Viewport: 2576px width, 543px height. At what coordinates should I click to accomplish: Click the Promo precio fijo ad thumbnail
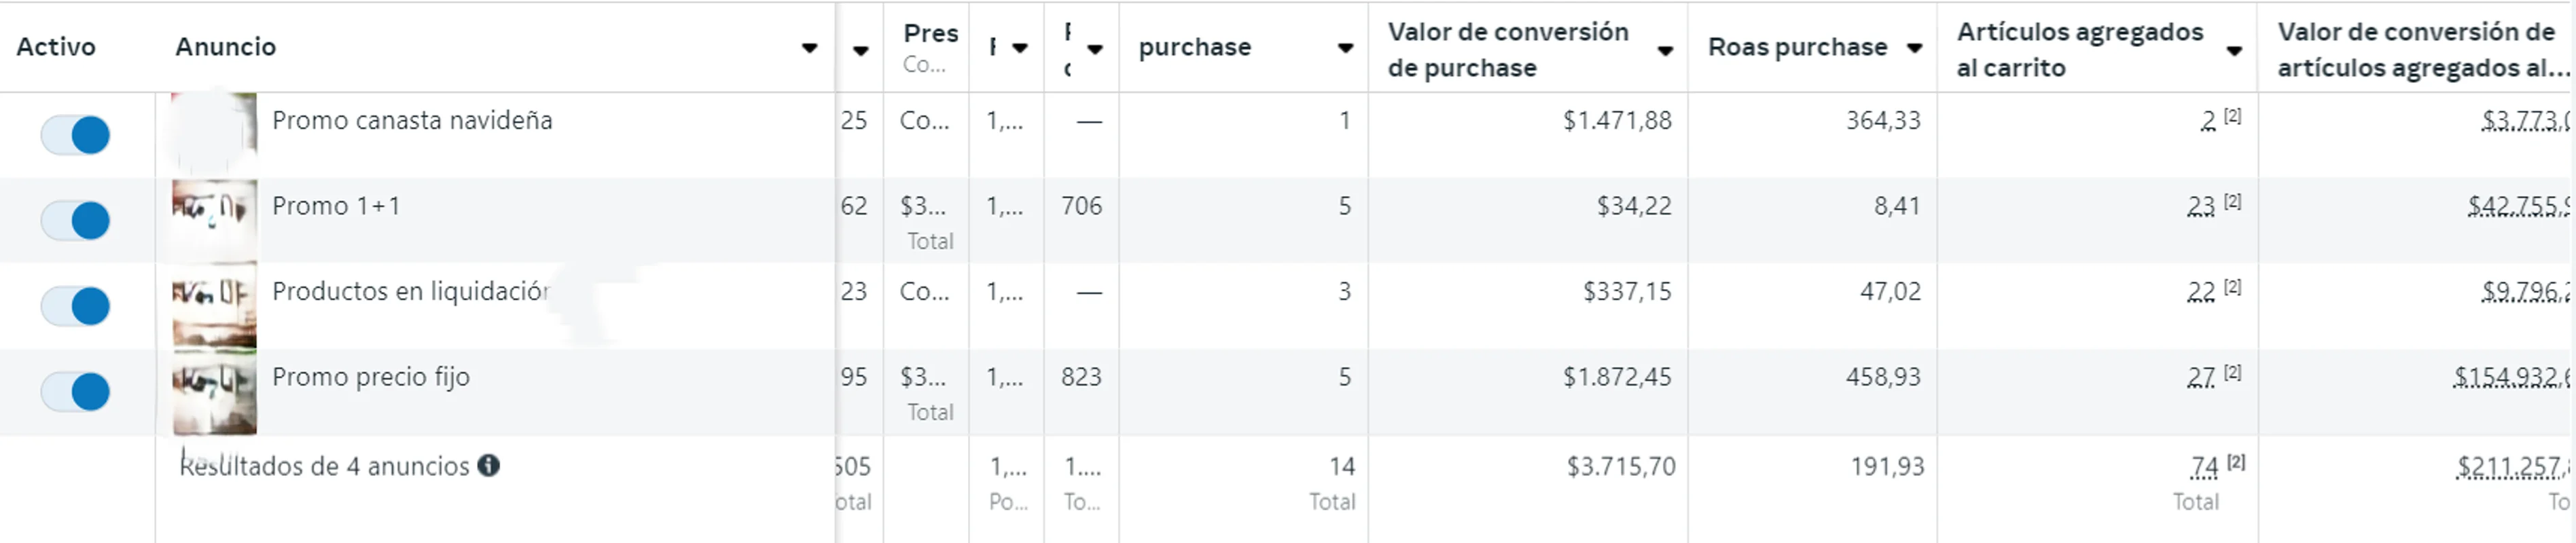click(x=214, y=391)
